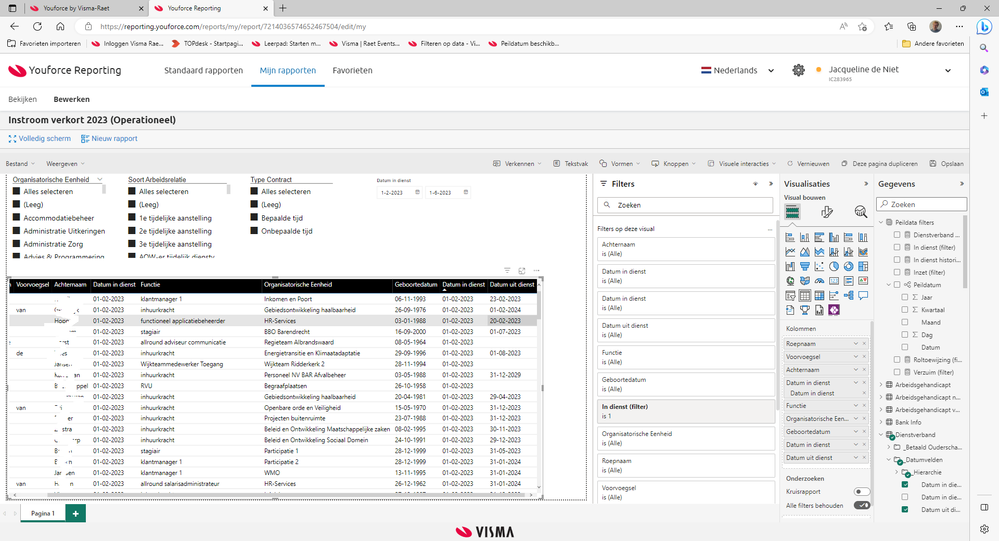The width and height of the screenshot is (999, 541).
Task: Select the Q&A speech bubble visualization icon
Action: point(863,296)
